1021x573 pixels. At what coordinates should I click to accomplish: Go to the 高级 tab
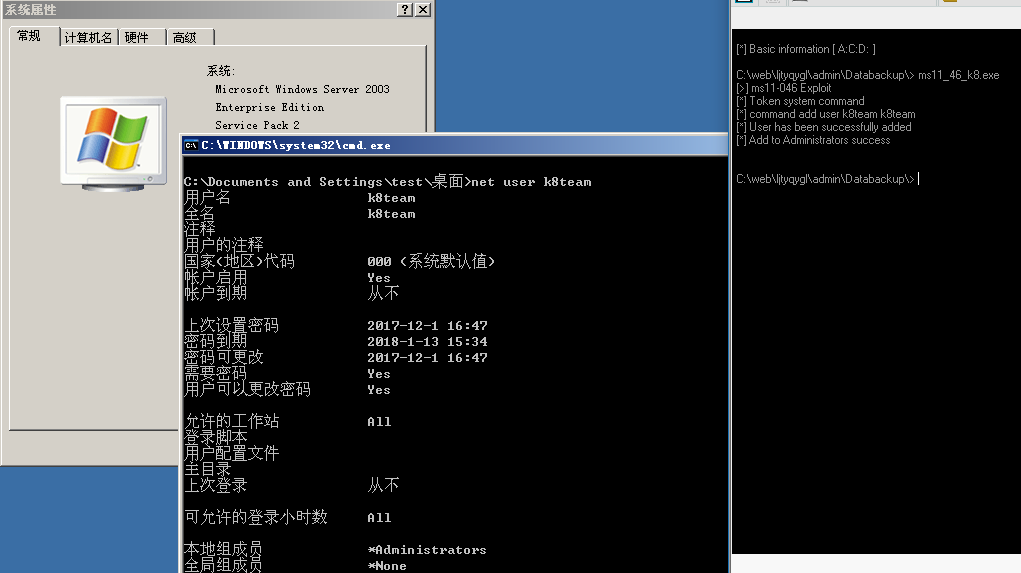(x=185, y=37)
